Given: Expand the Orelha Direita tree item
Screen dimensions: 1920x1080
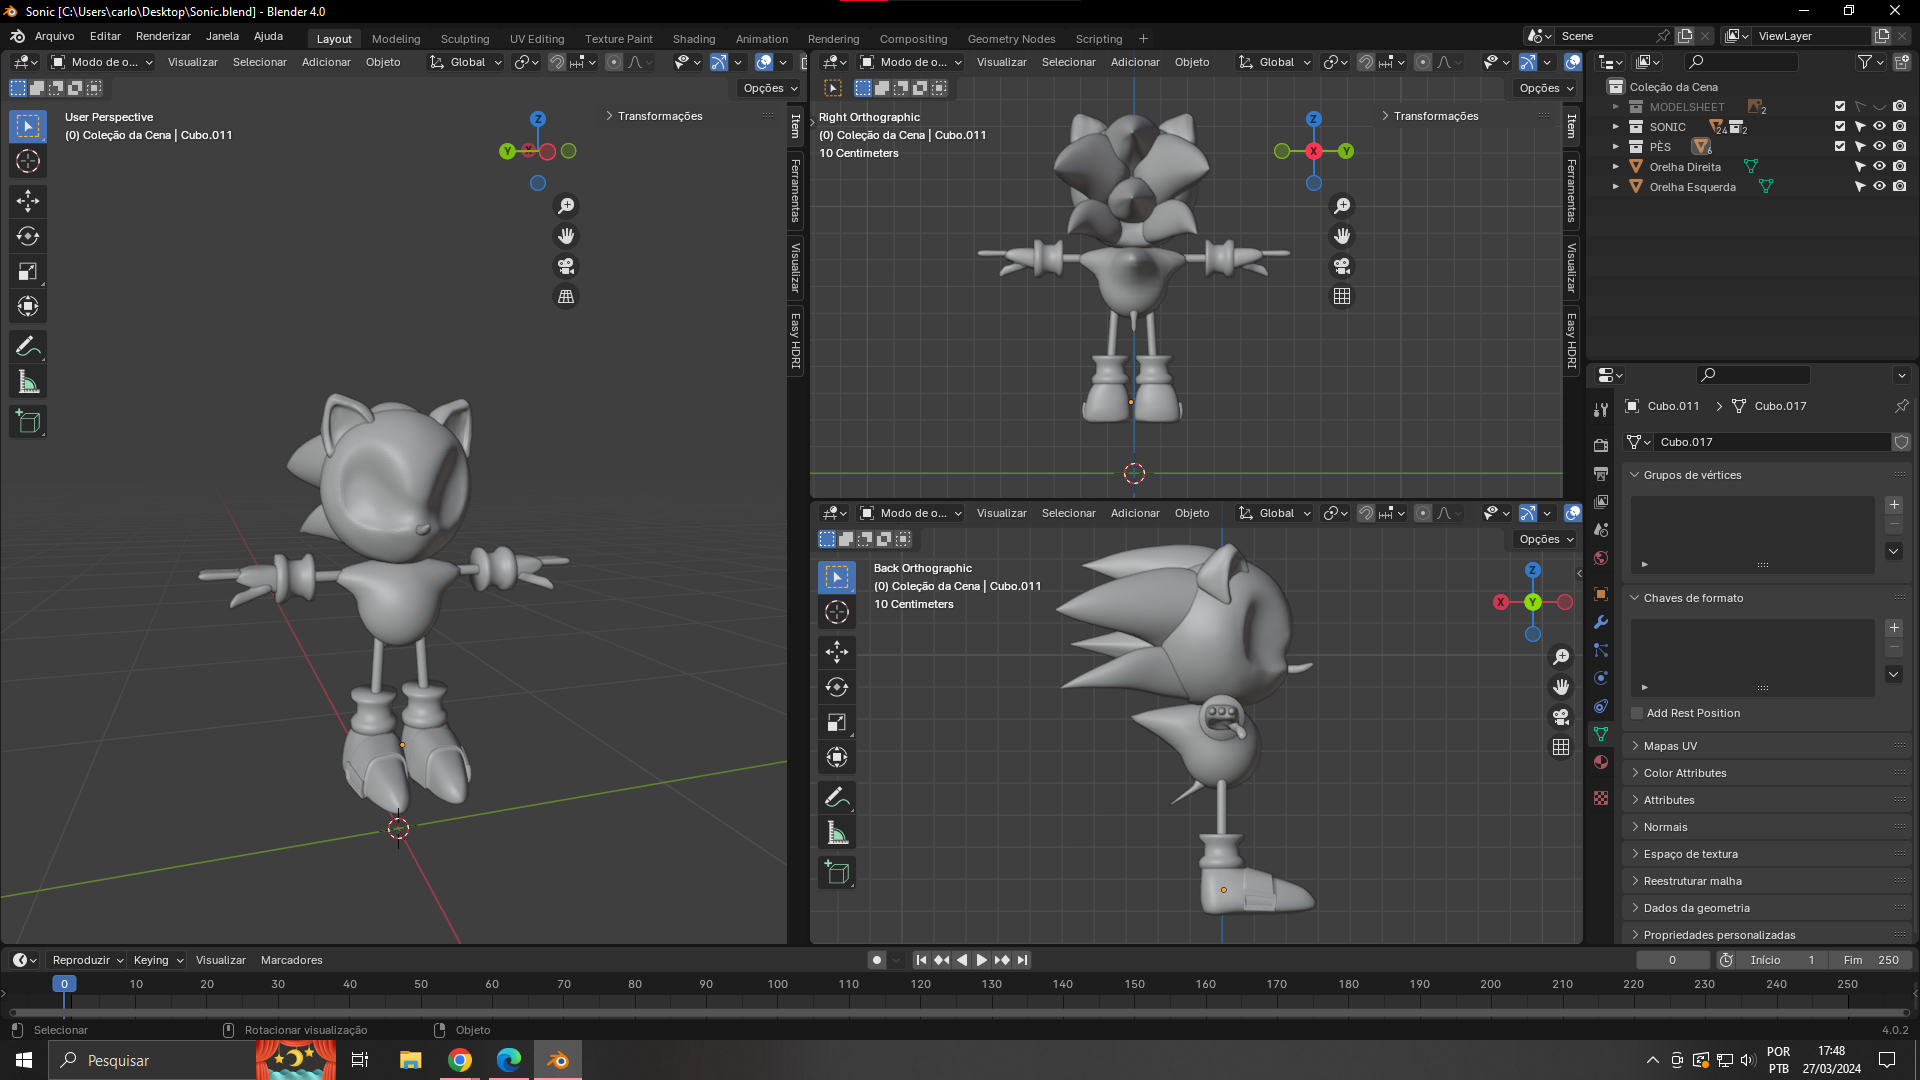Looking at the screenshot, I should pos(1615,167).
